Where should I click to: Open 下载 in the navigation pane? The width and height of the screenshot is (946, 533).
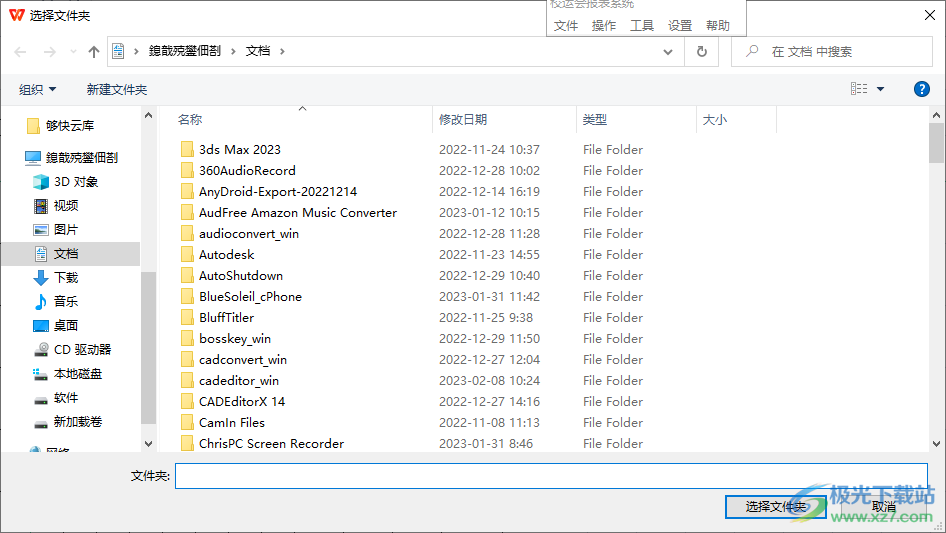[x=66, y=278]
